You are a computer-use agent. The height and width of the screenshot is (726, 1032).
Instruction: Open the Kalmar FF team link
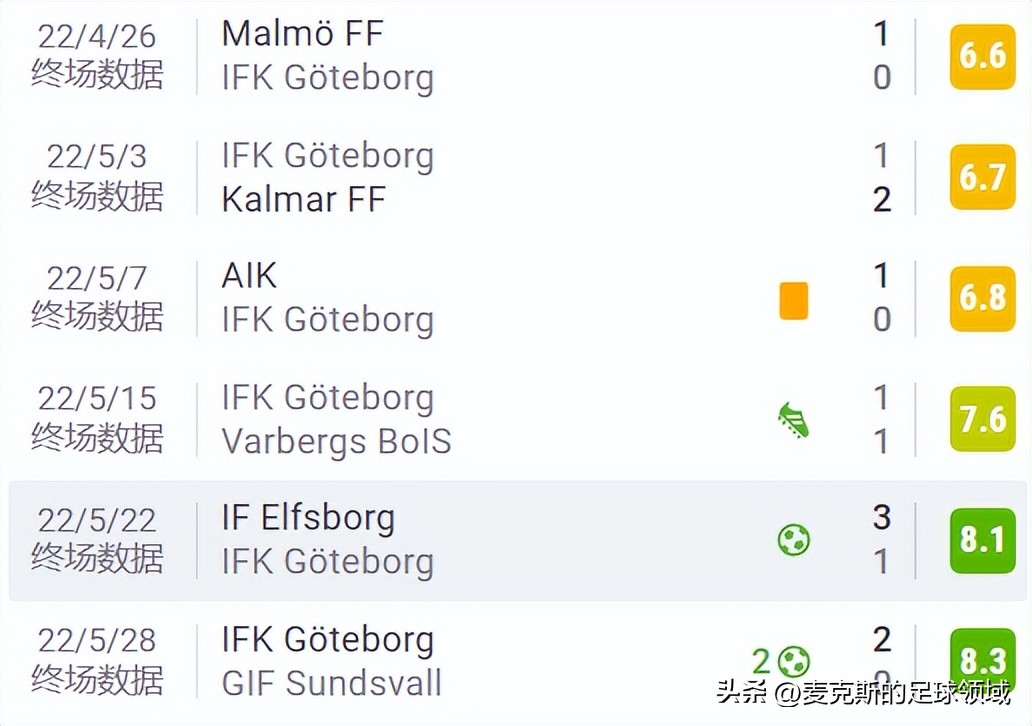303,199
